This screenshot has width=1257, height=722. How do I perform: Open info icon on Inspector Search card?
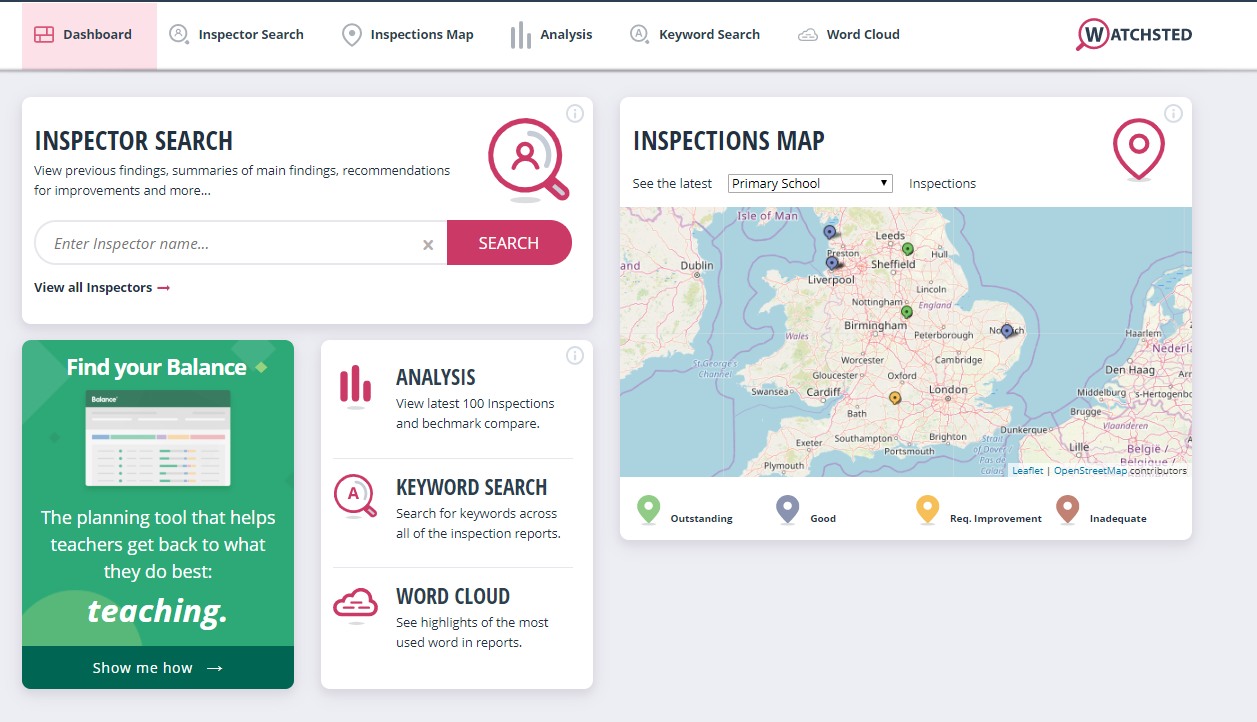point(575,114)
